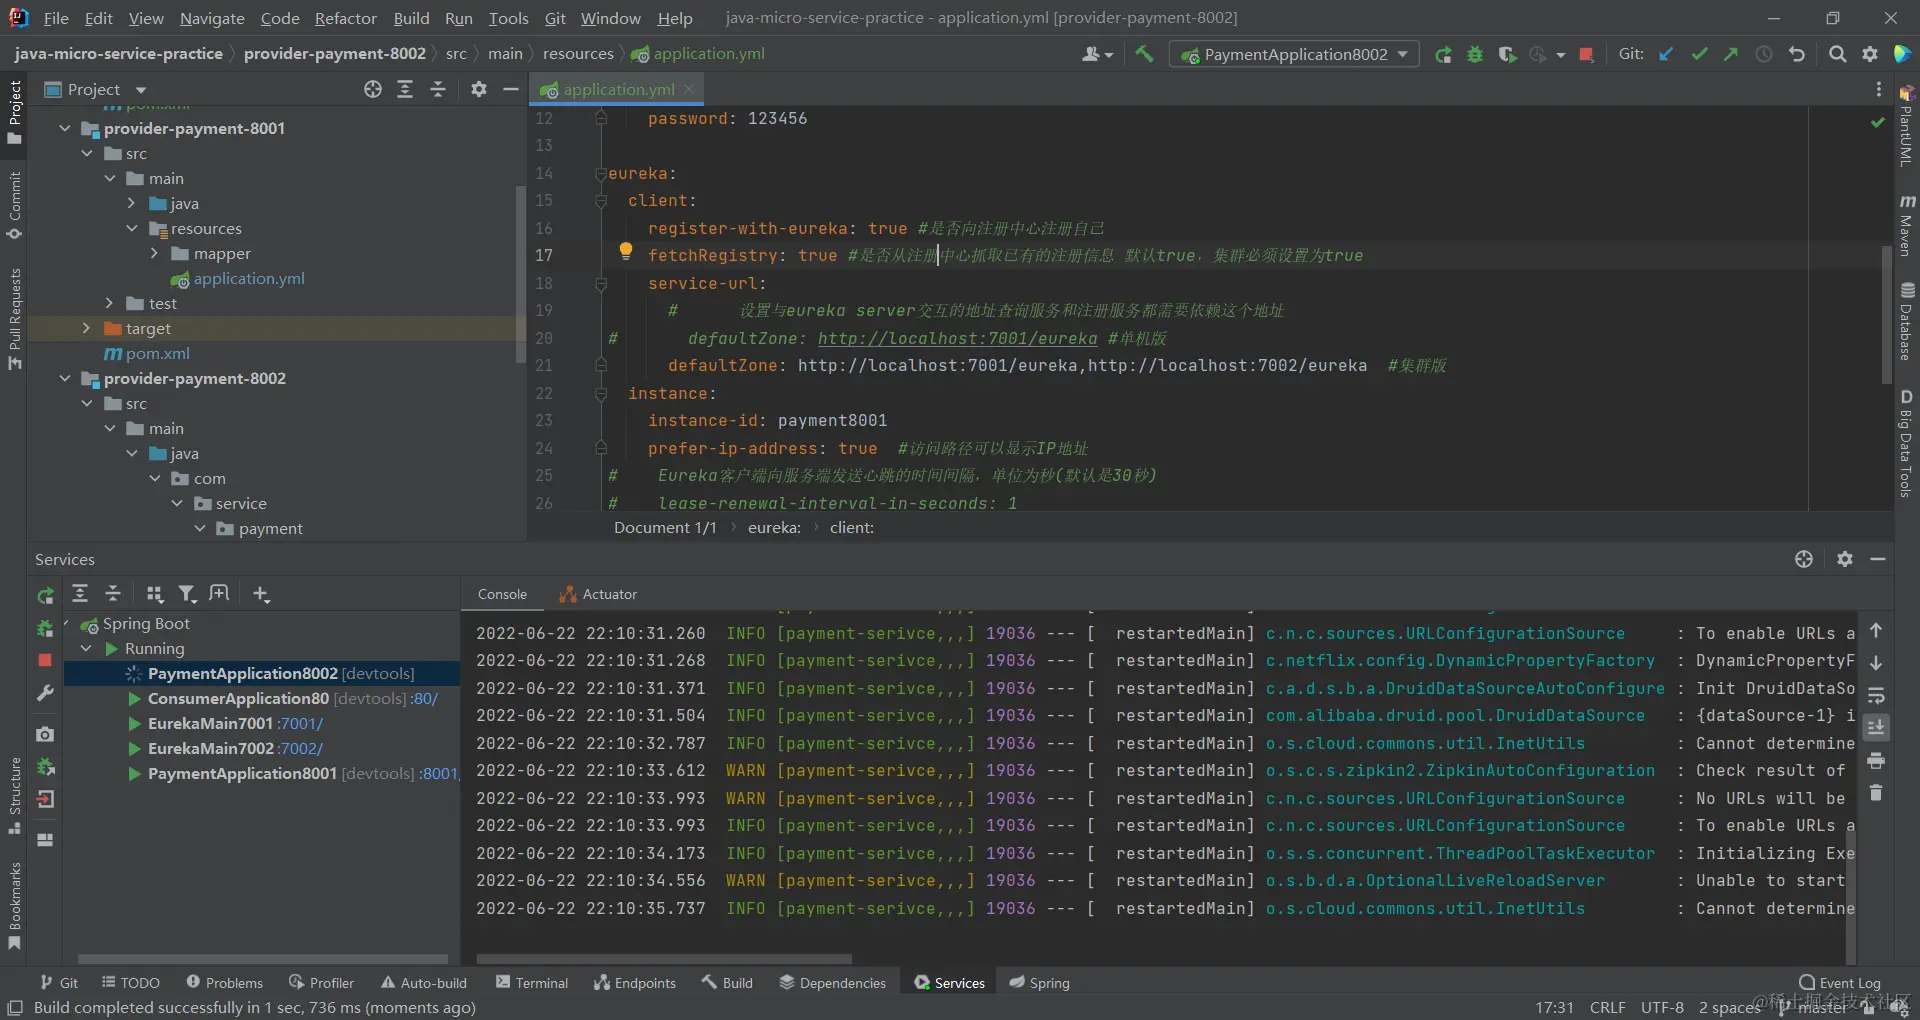Toggle soft-wrap in the console

click(x=1876, y=695)
